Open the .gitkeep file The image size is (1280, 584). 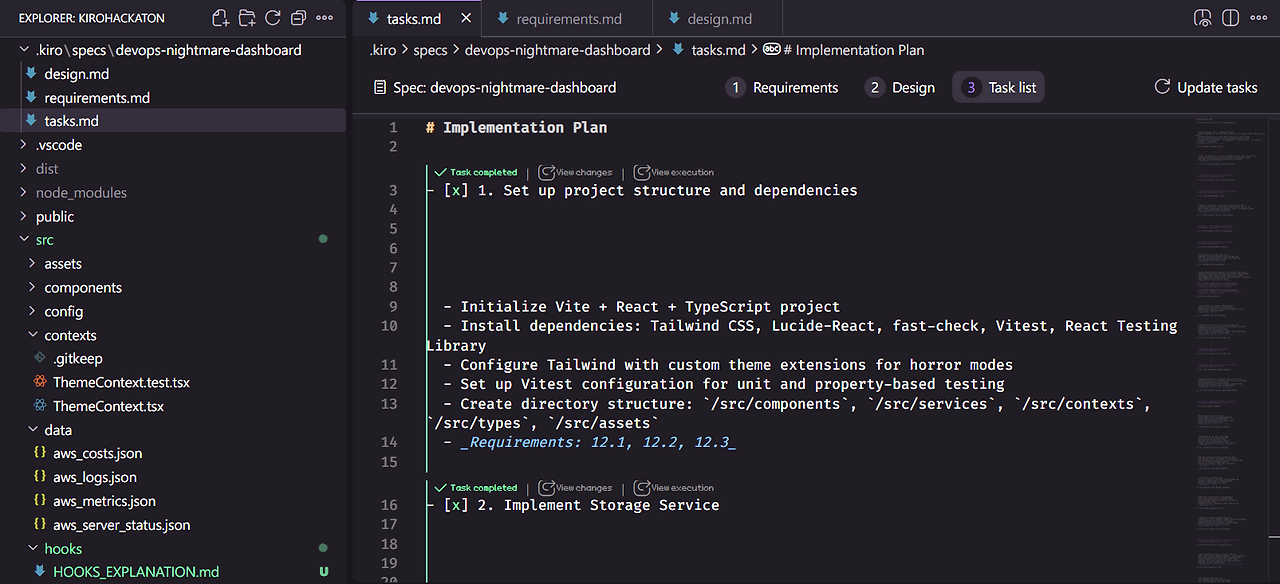pos(77,358)
